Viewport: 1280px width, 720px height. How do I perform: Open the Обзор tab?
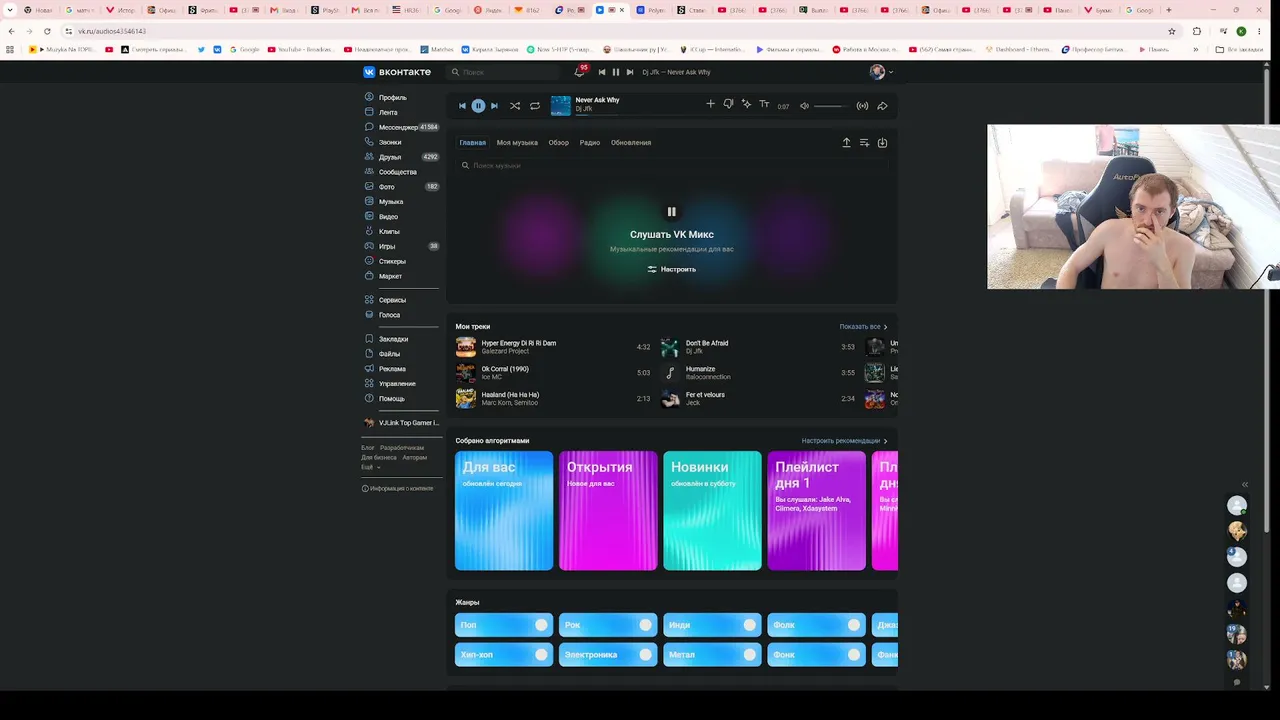pyautogui.click(x=558, y=142)
